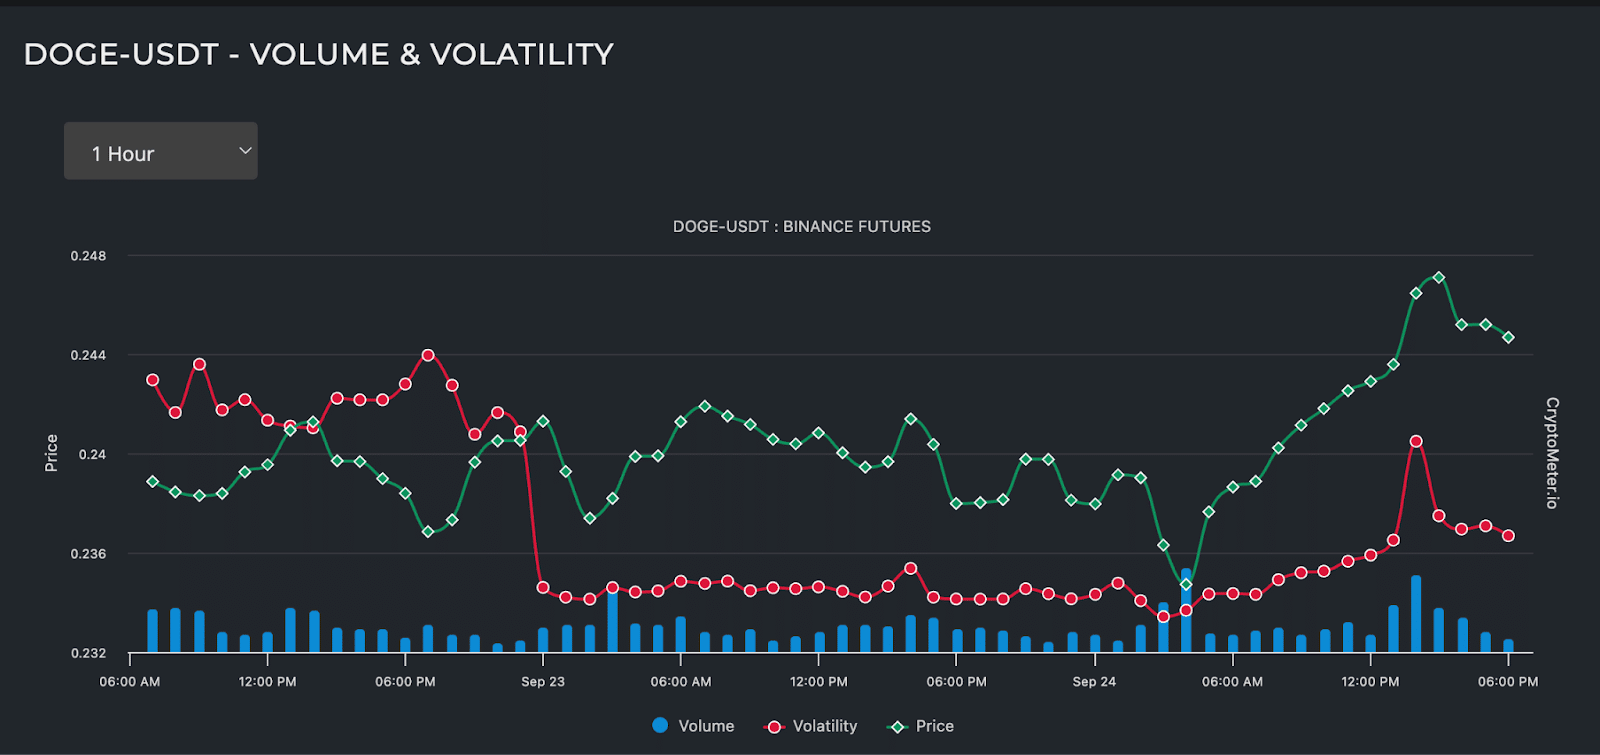The height and width of the screenshot is (755, 1600).
Task: Click the DOGE-USDT : BINANCE FUTURES chart title
Action: tap(802, 226)
